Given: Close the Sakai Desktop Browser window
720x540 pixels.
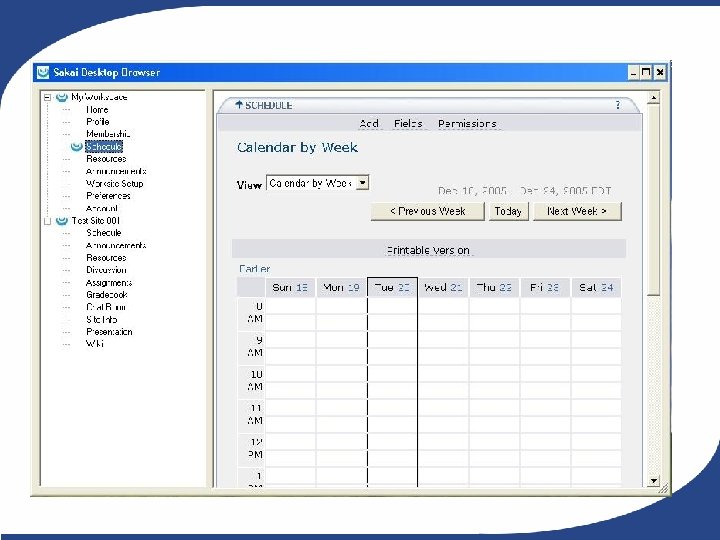Looking at the screenshot, I should [x=660, y=72].
